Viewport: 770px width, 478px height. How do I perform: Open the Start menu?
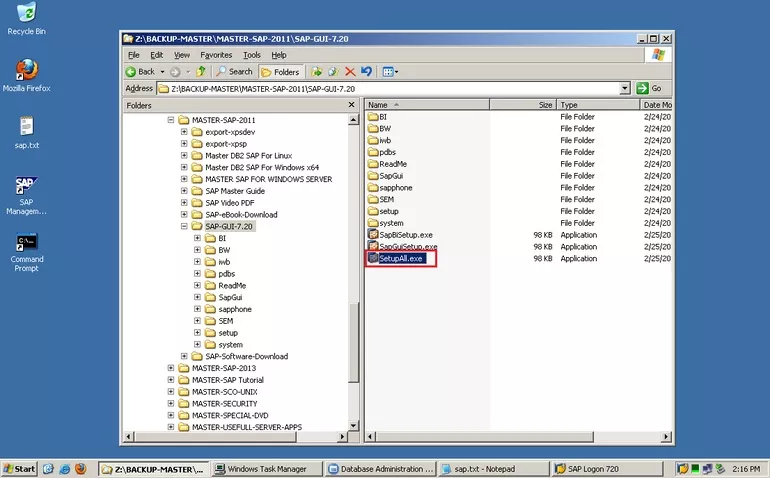(x=19, y=469)
